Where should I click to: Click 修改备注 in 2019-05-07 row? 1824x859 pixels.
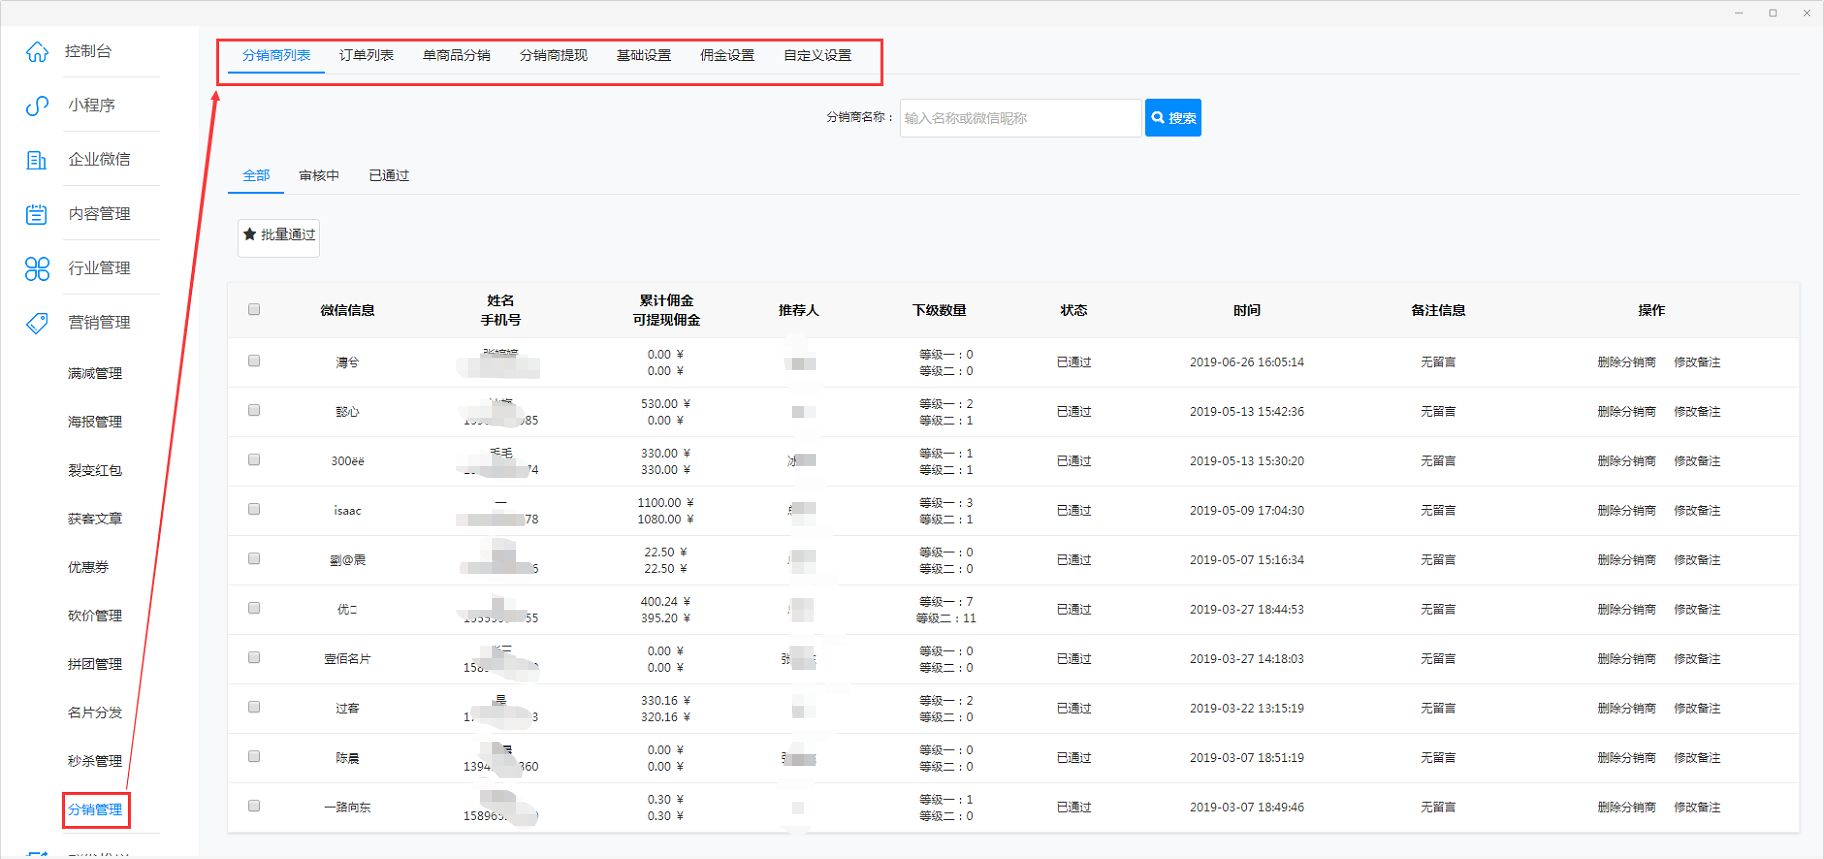point(1697,560)
